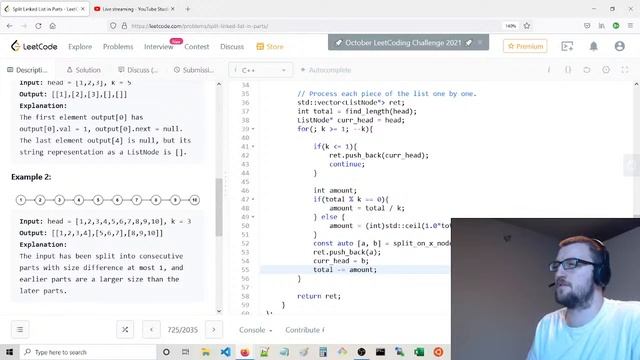Image resolution: width=640 pixels, height=360 pixels.
Task: Open the Firefox hamburger menu
Action: 630,26
